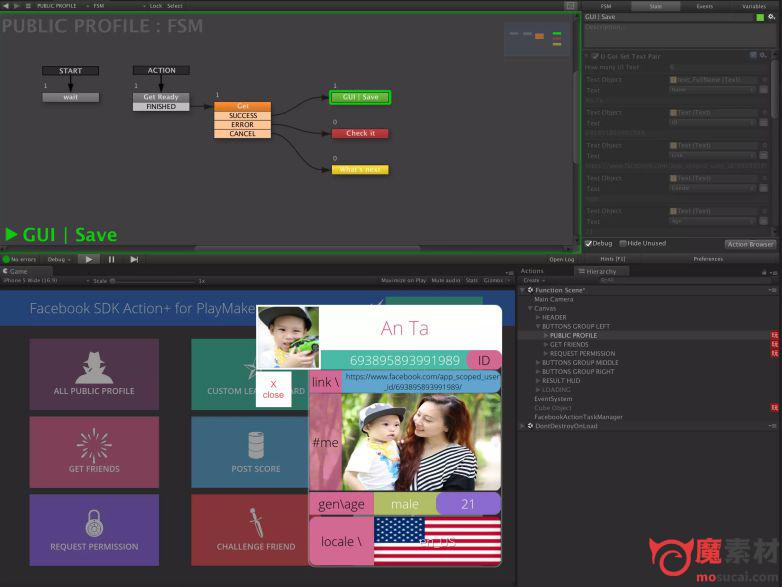Image resolution: width=782 pixels, height=587 pixels.
Task: Toggle Mute audio in Game view
Action: tap(446, 280)
